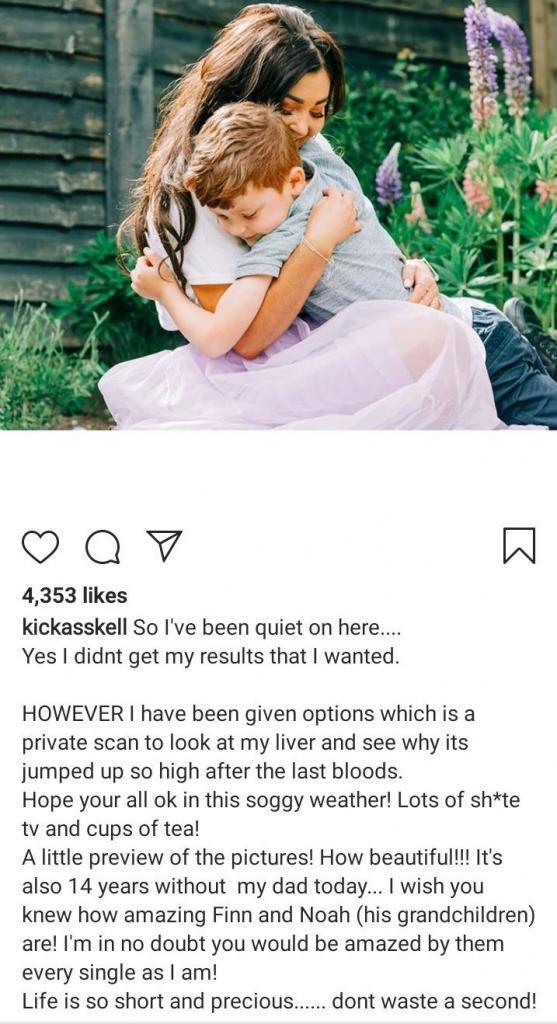Click the blank white area below the photo
The height and width of the screenshot is (1024, 557).
coord(278,477)
